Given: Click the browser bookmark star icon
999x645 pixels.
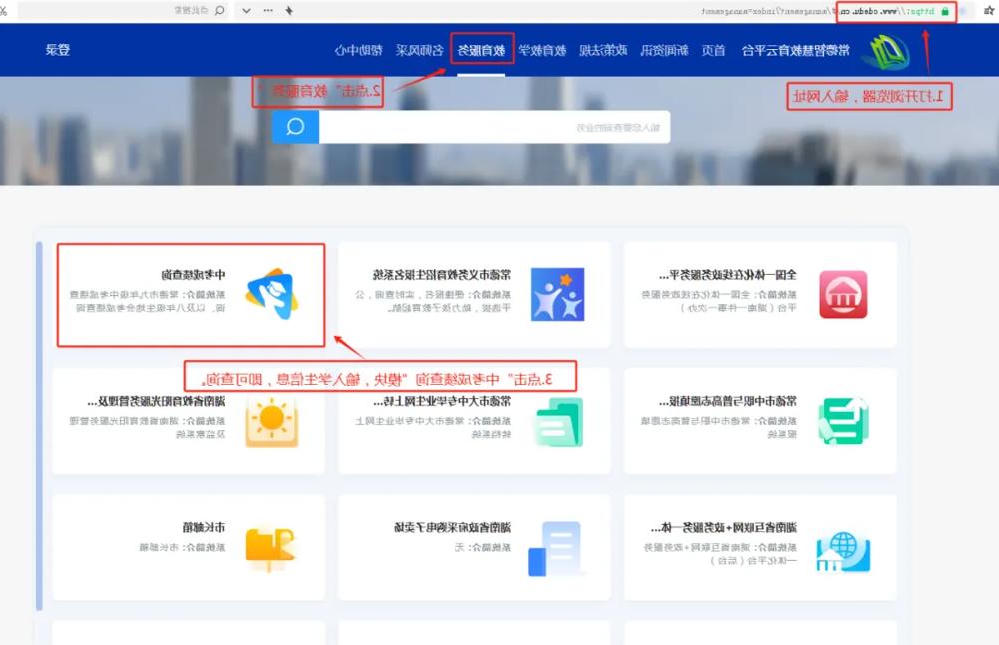Looking at the screenshot, I should [989, 11].
